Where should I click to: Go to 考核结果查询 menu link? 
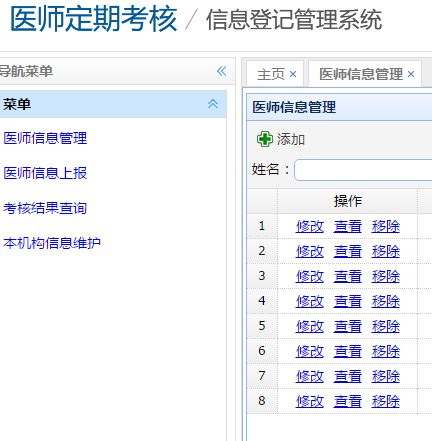pos(45,208)
